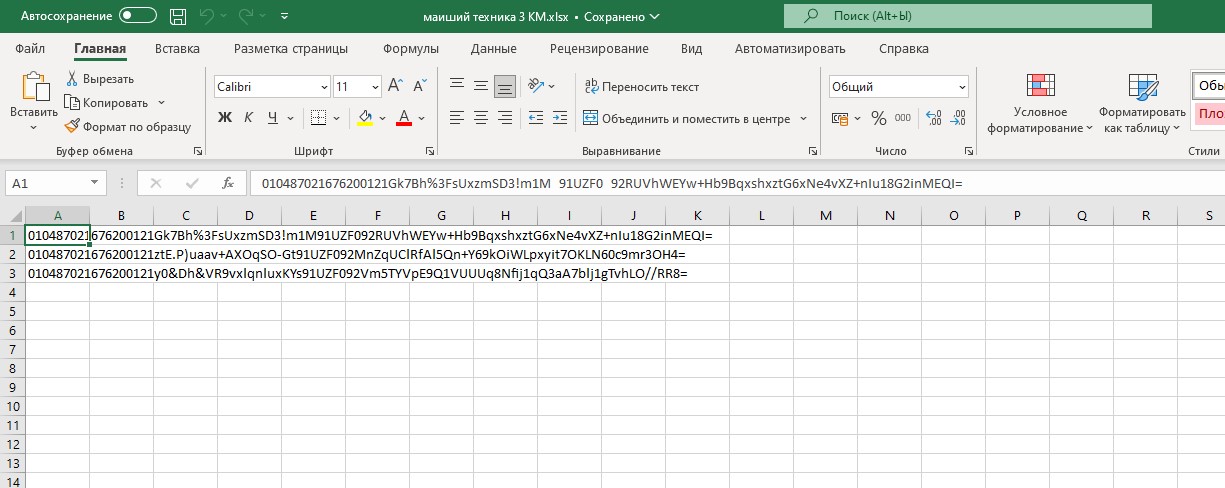Toggle bottom vertical alignment

coord(505,87)
